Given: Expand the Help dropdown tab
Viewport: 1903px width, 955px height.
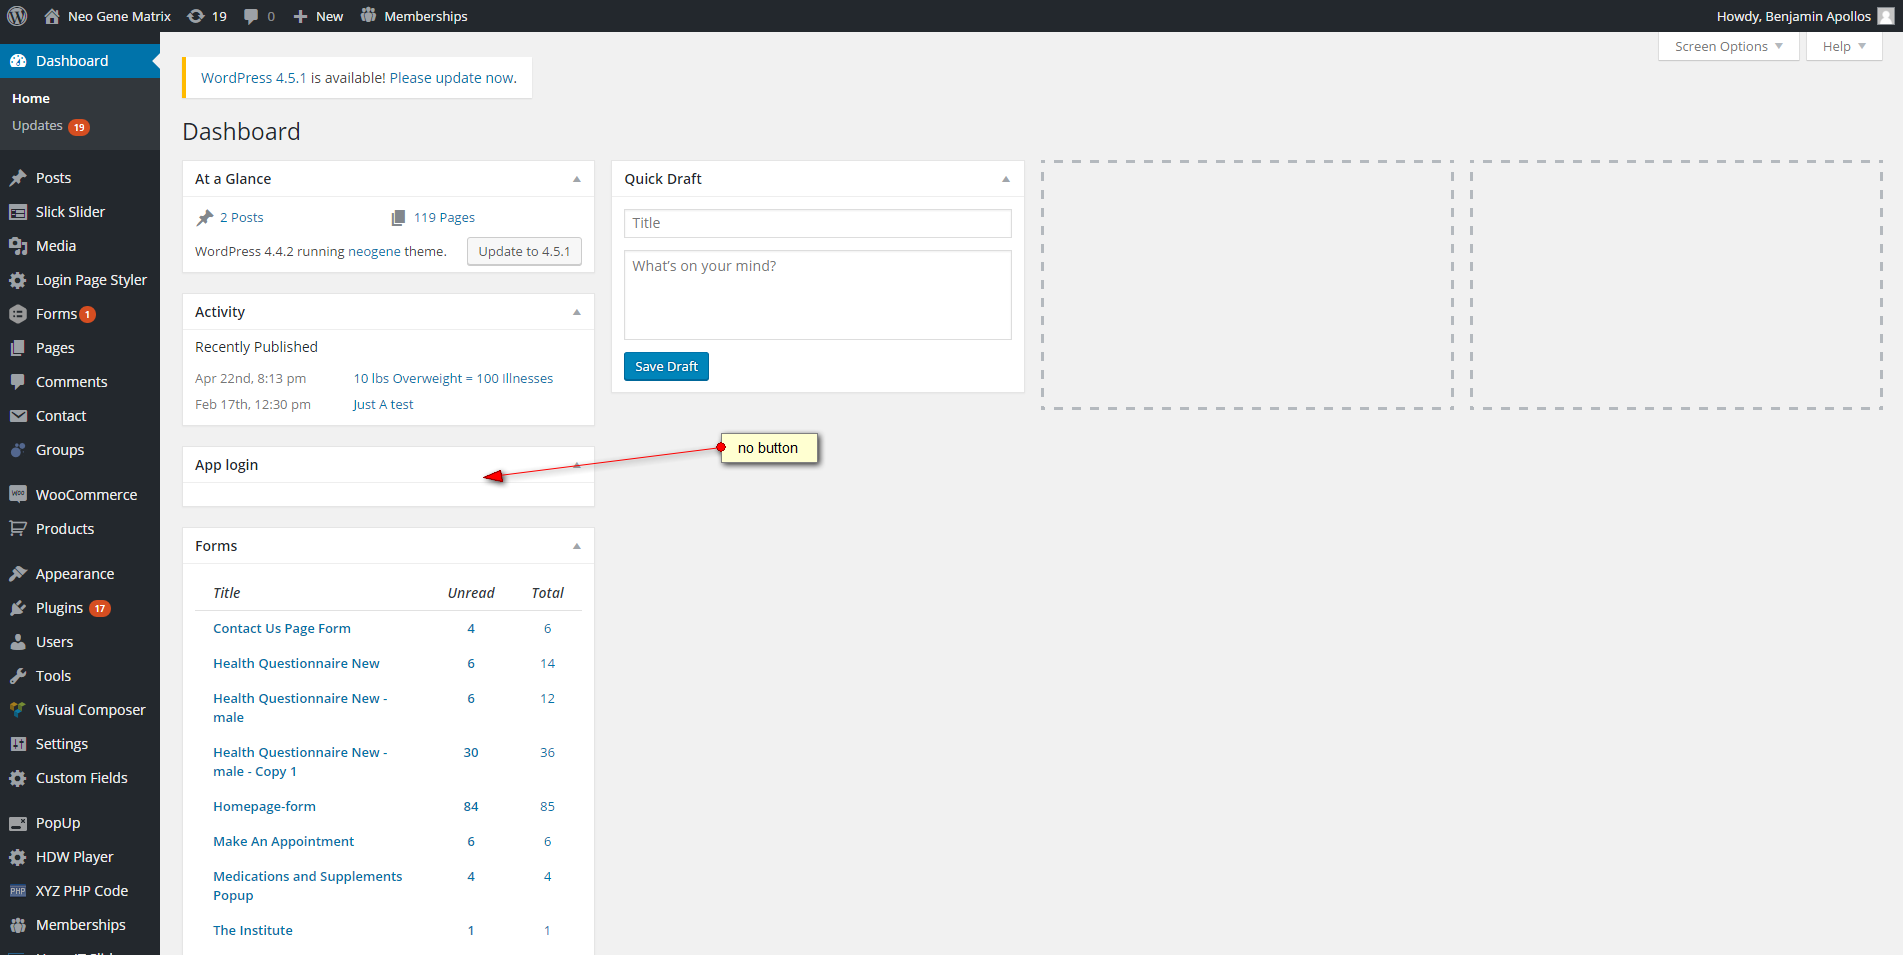Looking at the screenshot, I should tap(1844, 47).
